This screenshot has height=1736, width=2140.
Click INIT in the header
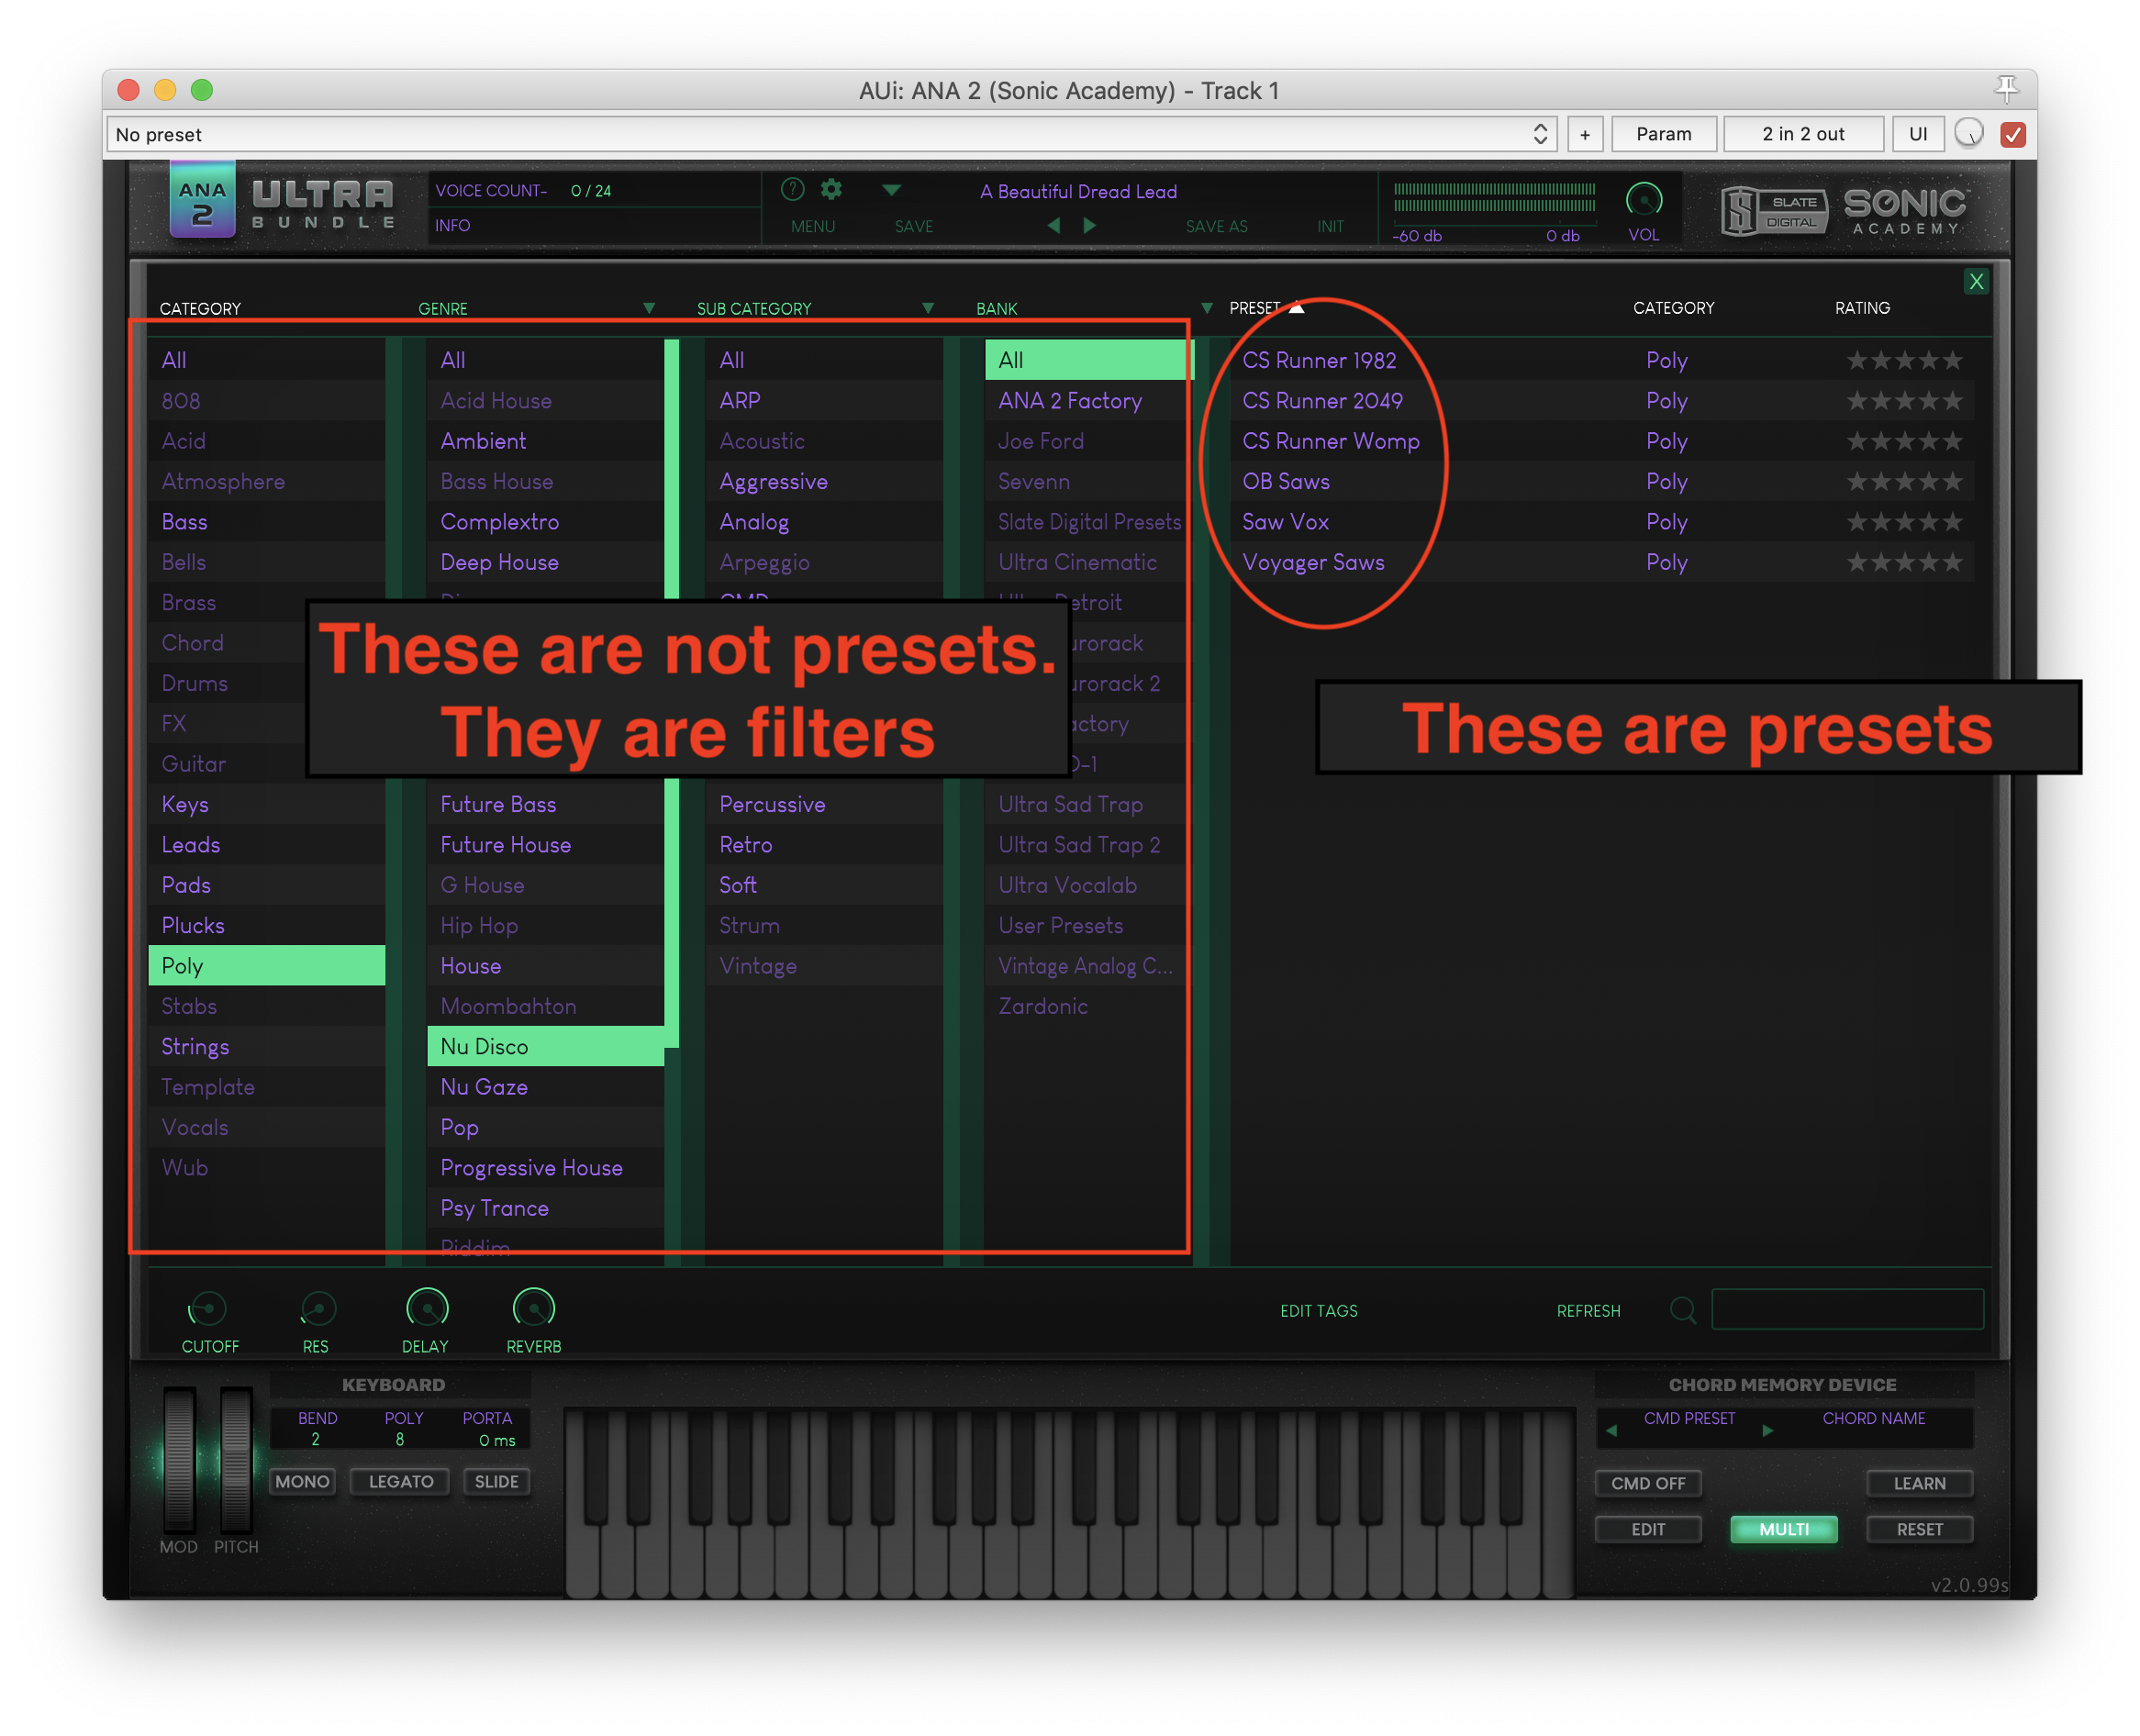click(1330, 227)
